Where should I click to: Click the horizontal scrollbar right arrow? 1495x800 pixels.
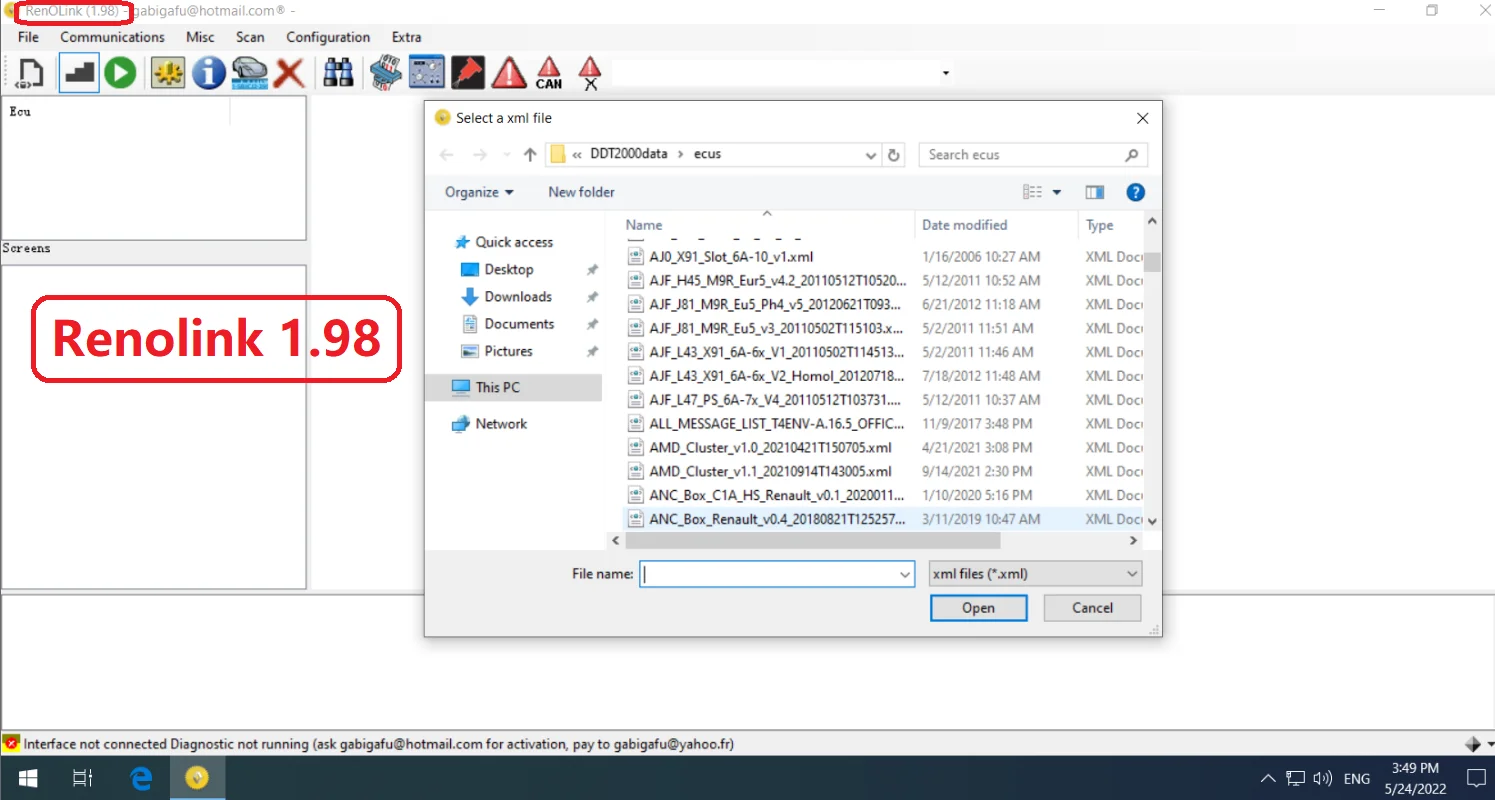pos(1133,540)
